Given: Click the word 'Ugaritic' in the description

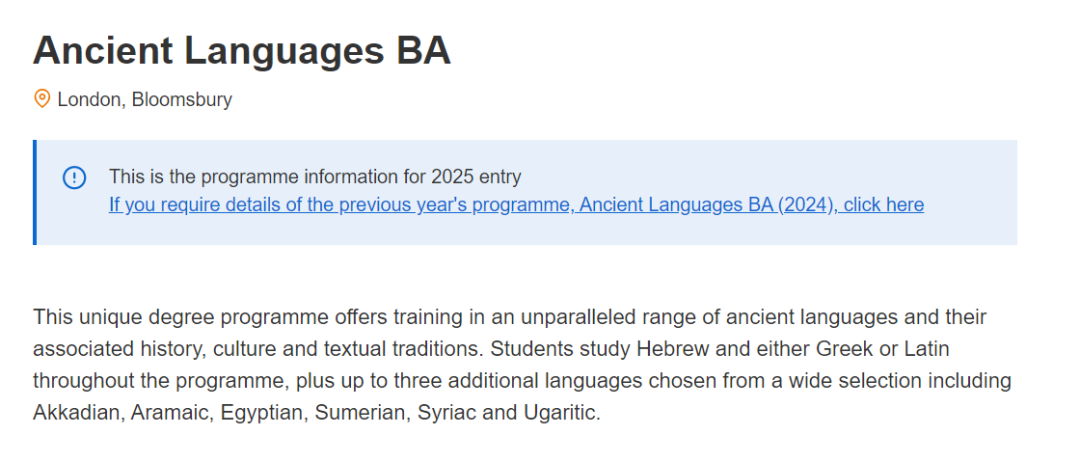Looking at the screenshot, I should click(559, 413).
